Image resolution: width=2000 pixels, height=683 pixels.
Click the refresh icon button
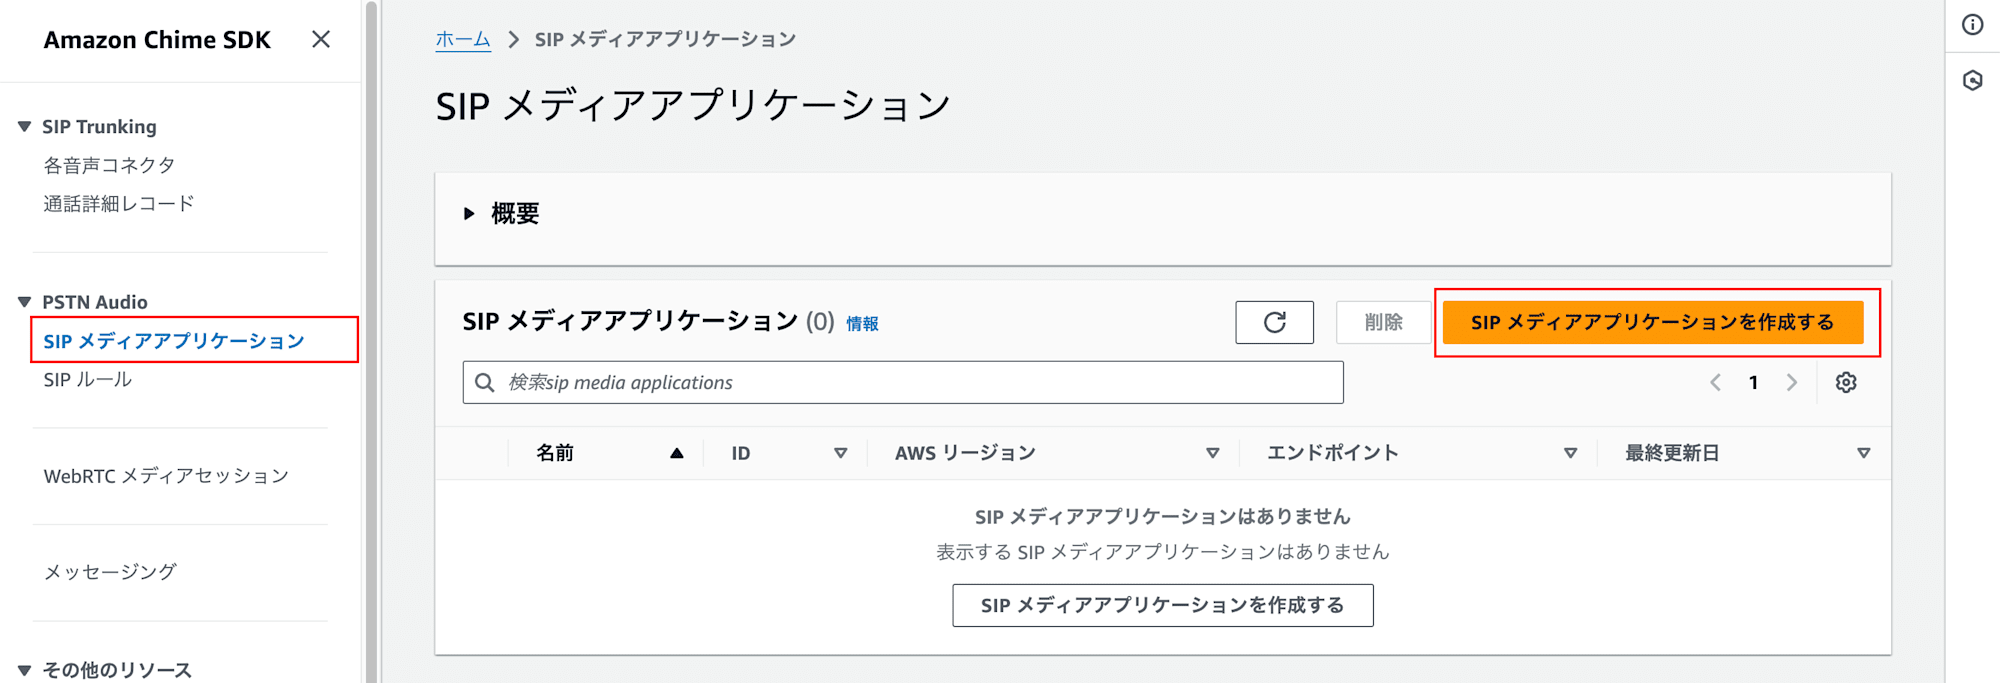point(1274,322)
